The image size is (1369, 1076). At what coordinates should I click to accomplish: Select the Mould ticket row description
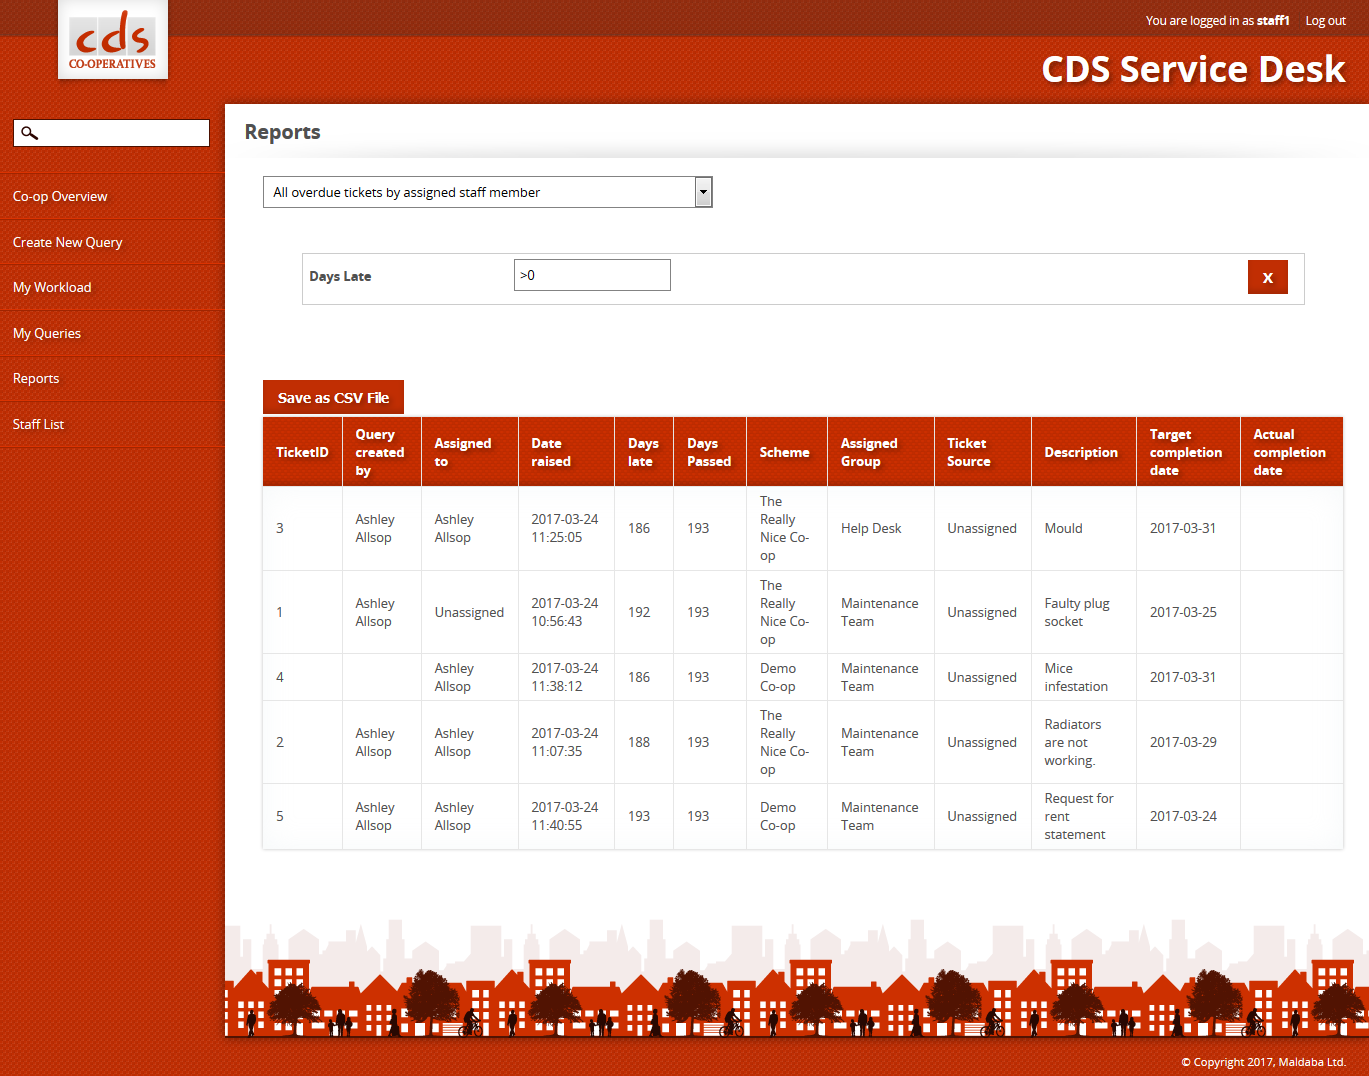(1063, 529)
